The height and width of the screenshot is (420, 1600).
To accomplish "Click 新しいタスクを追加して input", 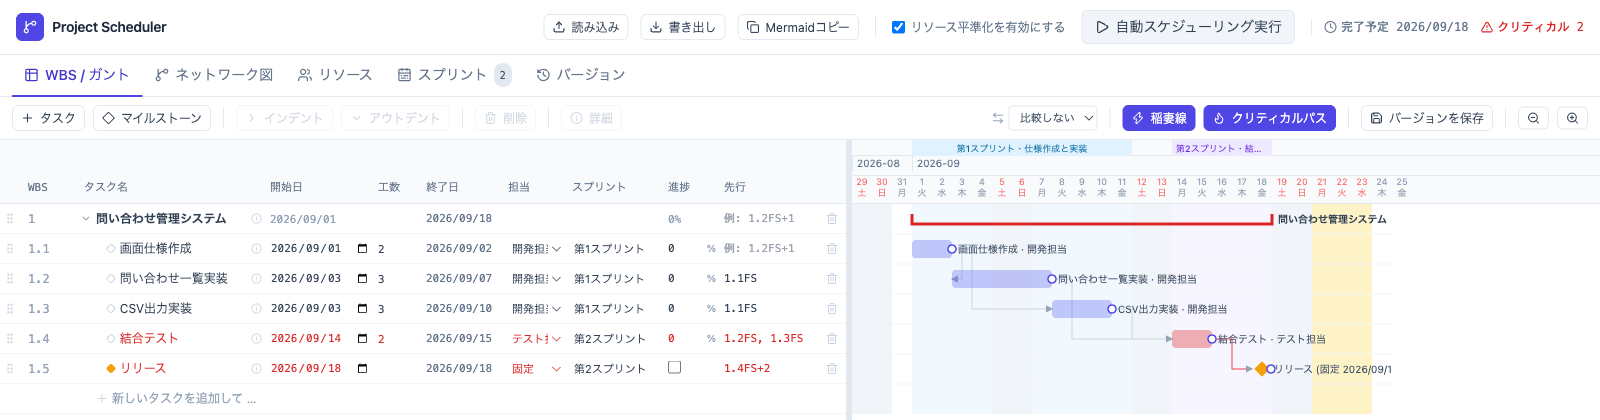I will click(184, 399).
